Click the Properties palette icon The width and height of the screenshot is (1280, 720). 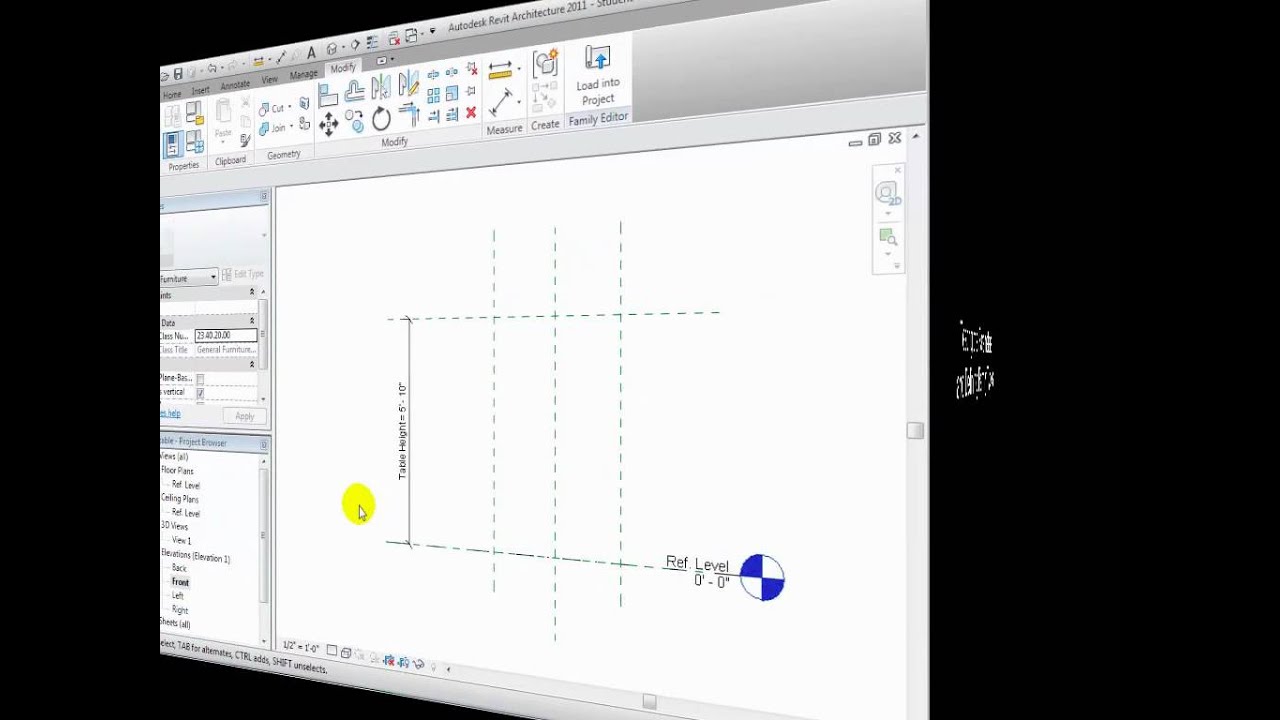coord(173,144)
